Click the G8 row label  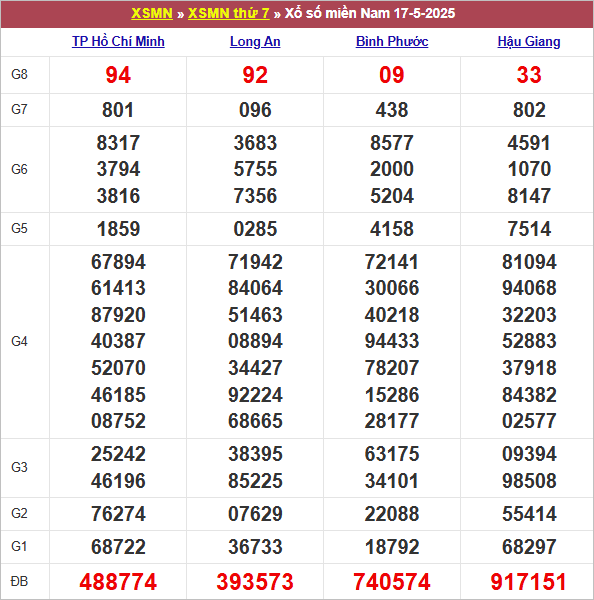pyautogui.click(x=20, y=75)
